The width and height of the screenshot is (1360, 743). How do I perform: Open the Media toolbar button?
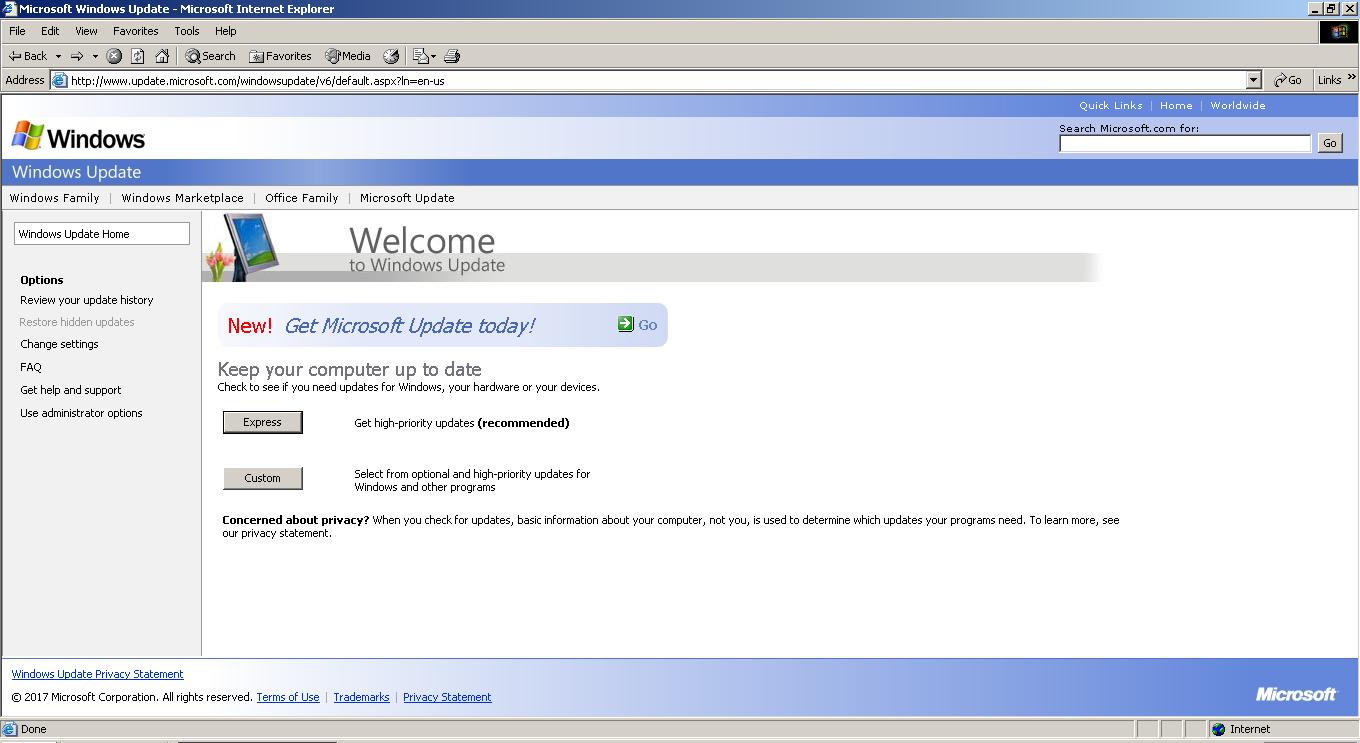[x=347, y=56]
